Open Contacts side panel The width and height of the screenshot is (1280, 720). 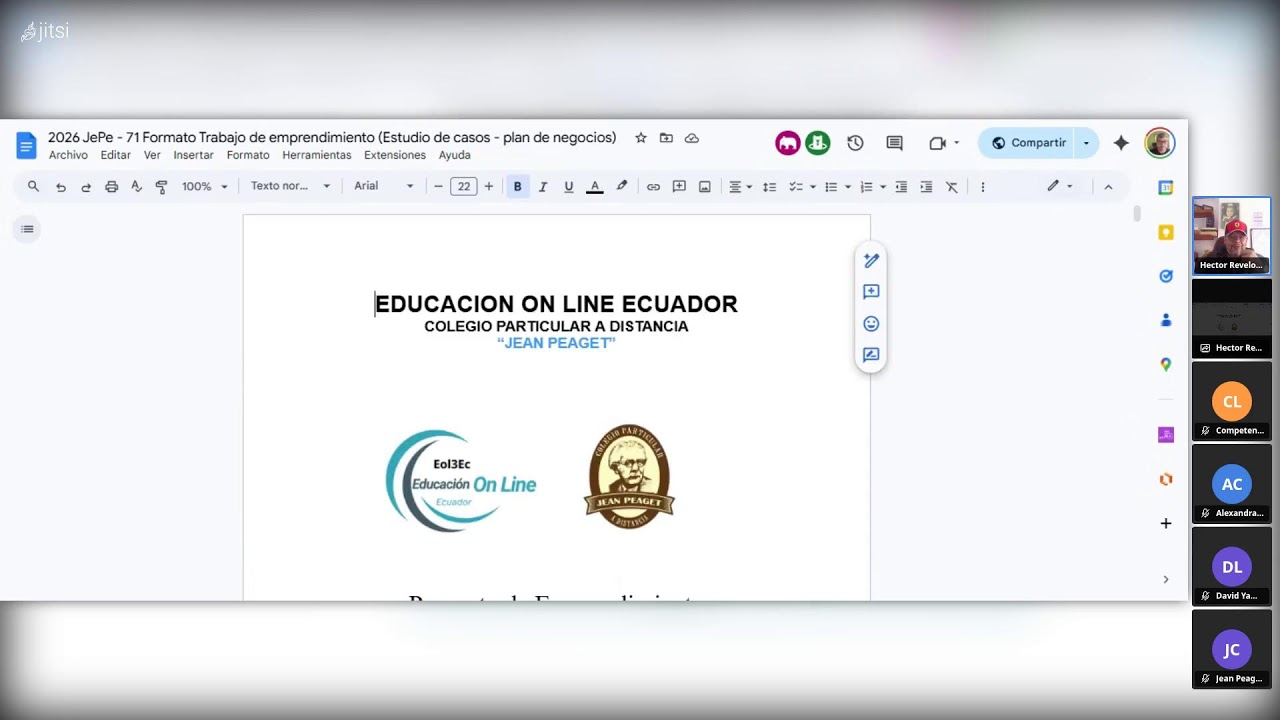pos(1166,320)
